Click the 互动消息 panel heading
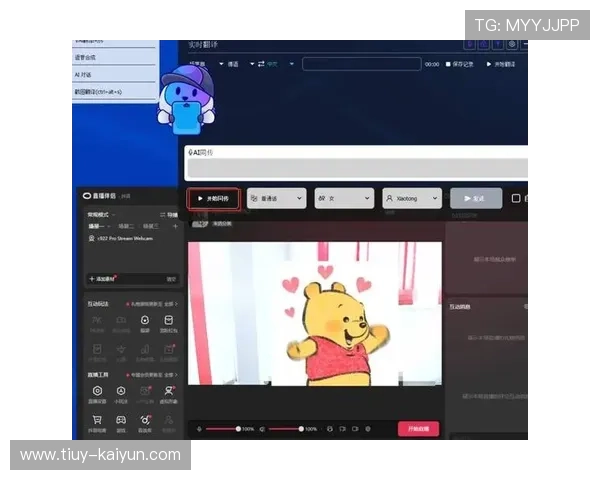Screen dimensions: 600x480 tap(460, 307)
